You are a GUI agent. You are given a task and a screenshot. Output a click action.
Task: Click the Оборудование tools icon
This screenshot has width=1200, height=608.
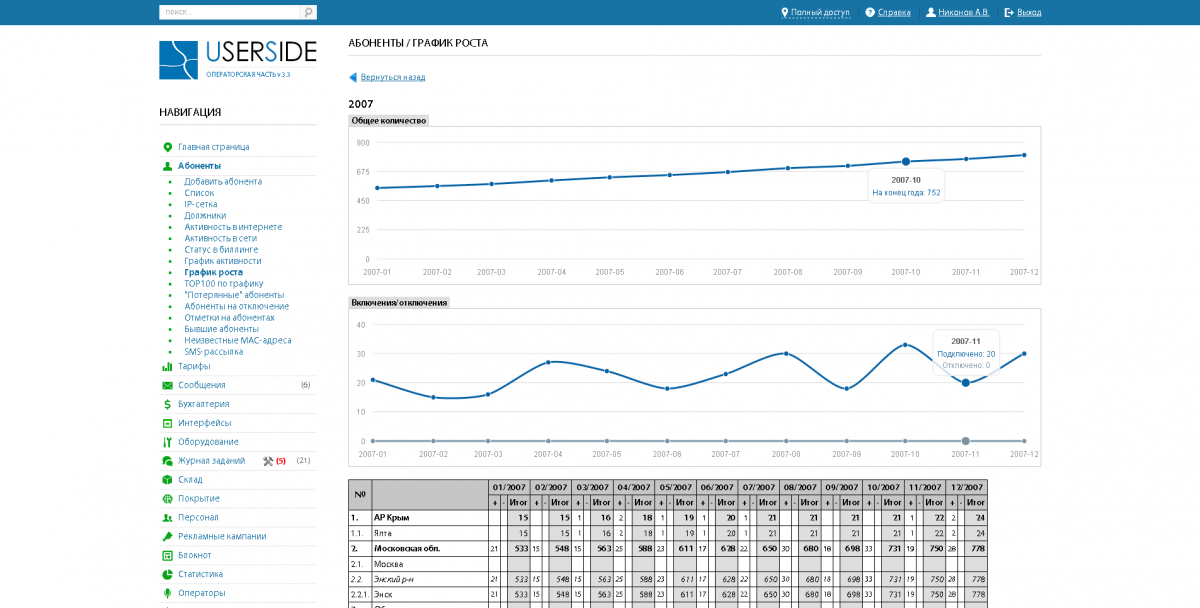(167, 442)
